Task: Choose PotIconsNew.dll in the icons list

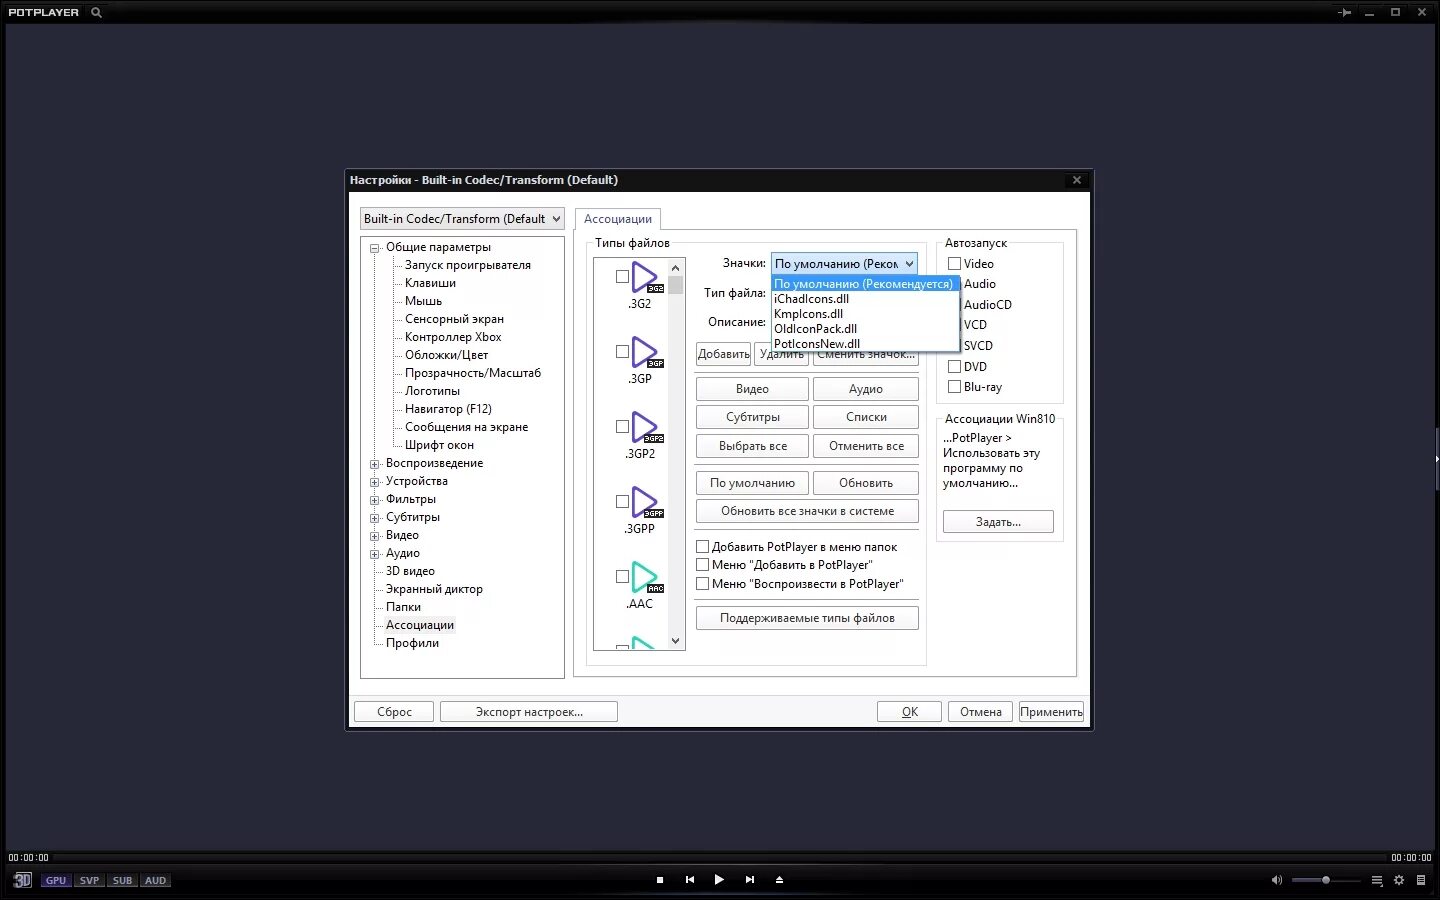Action: pyautogui.click(x=865, y=344)
